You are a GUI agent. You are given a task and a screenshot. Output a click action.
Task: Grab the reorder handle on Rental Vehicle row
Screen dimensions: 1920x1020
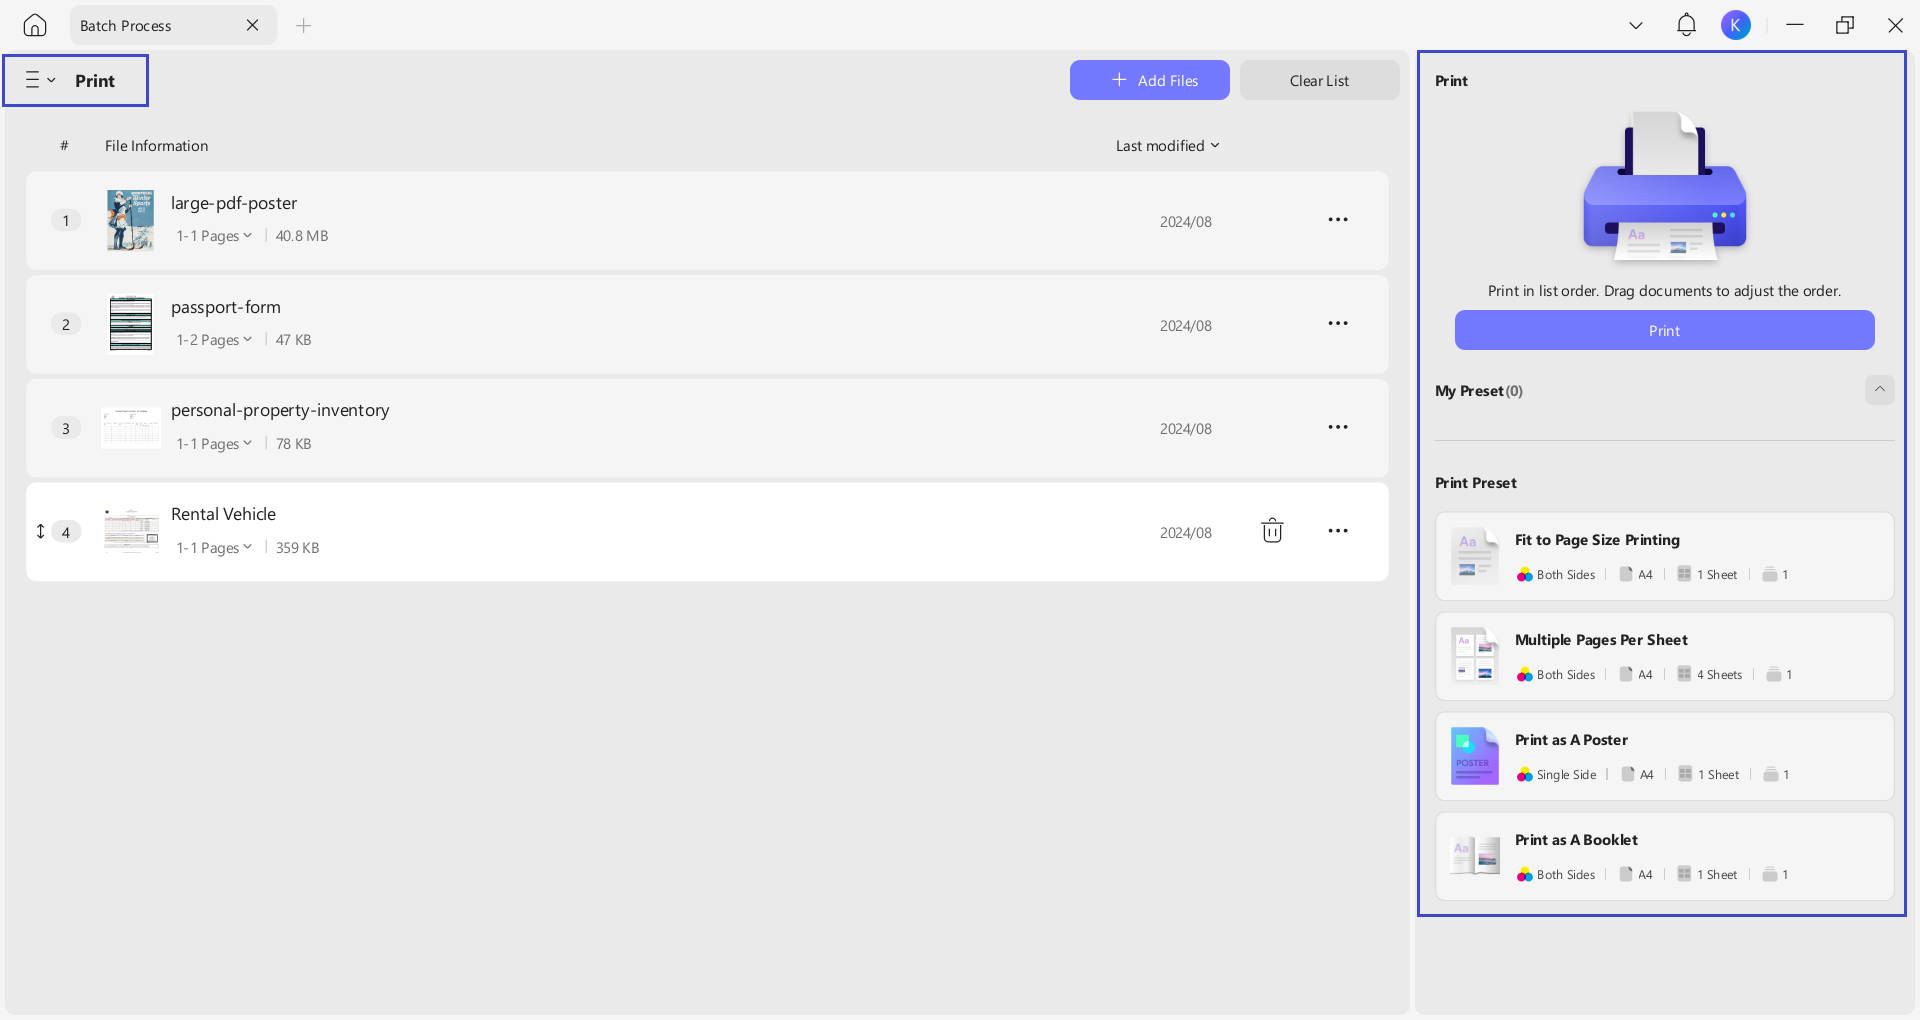point(40,531)
